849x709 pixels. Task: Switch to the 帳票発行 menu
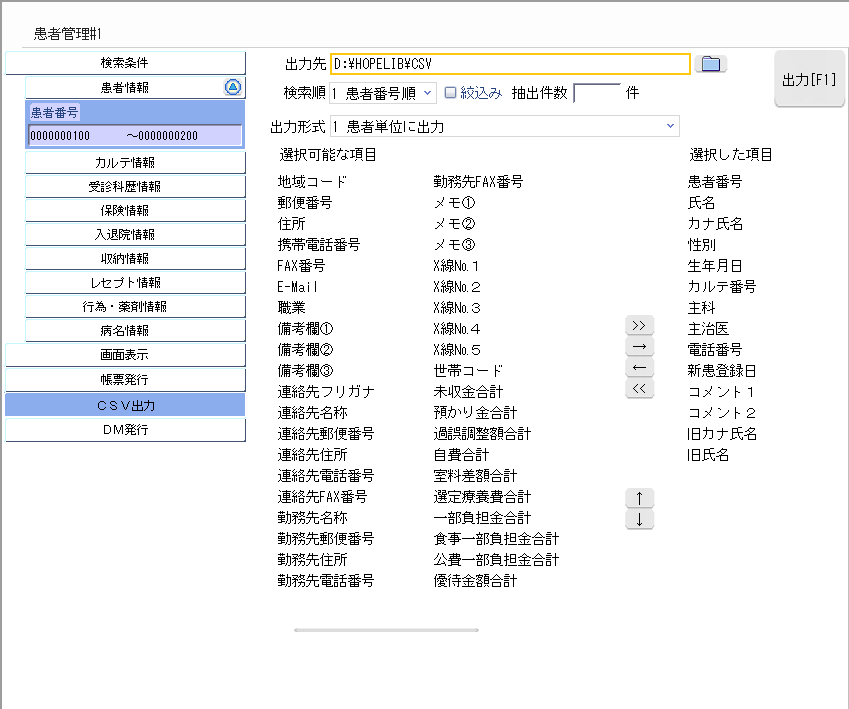click(125, 380)
